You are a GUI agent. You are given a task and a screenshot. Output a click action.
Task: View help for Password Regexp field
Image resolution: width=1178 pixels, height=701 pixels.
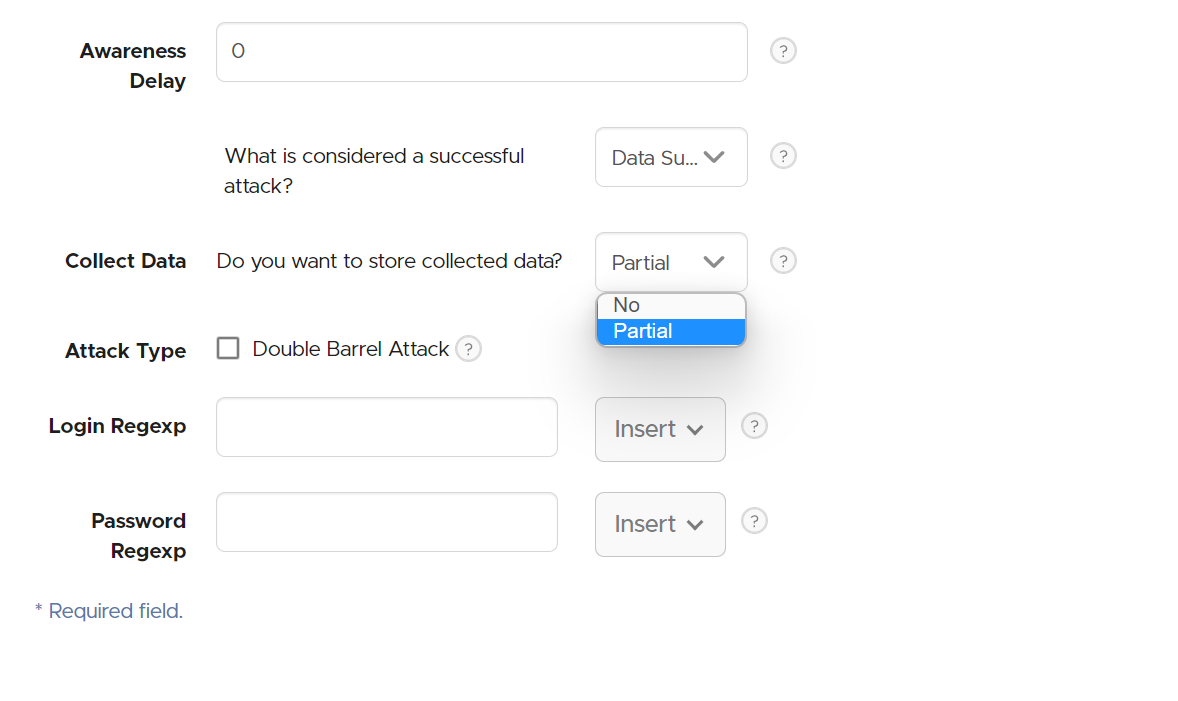[x=754, y=521]
